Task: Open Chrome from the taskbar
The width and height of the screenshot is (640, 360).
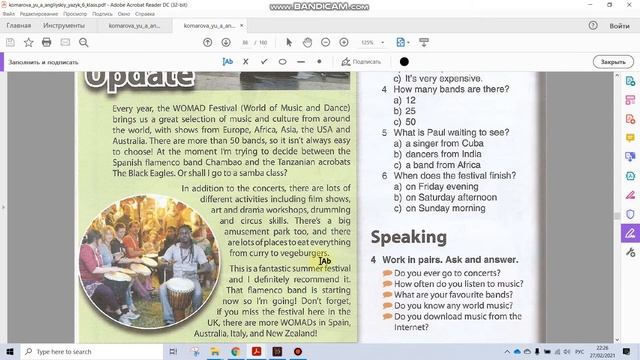Action: click(x=236, y=351)
